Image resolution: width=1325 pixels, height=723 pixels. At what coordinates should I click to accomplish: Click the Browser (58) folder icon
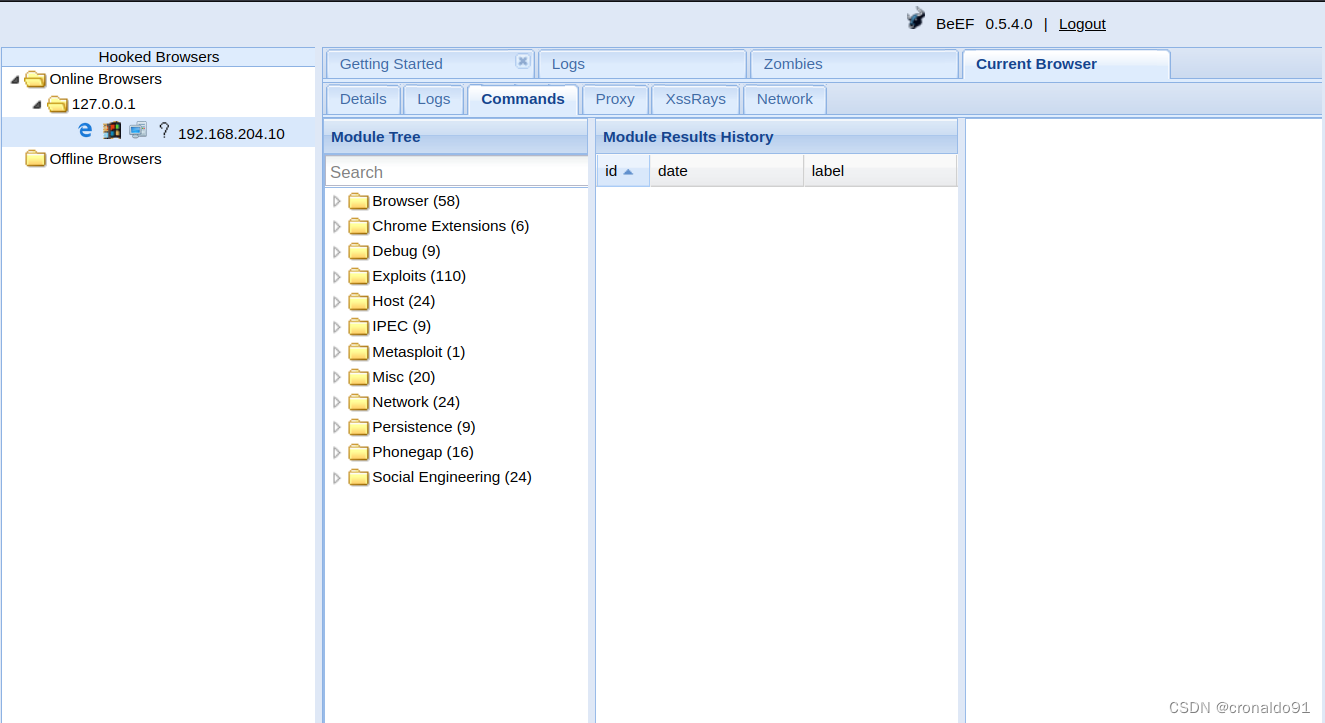click(x=358, y=201)
